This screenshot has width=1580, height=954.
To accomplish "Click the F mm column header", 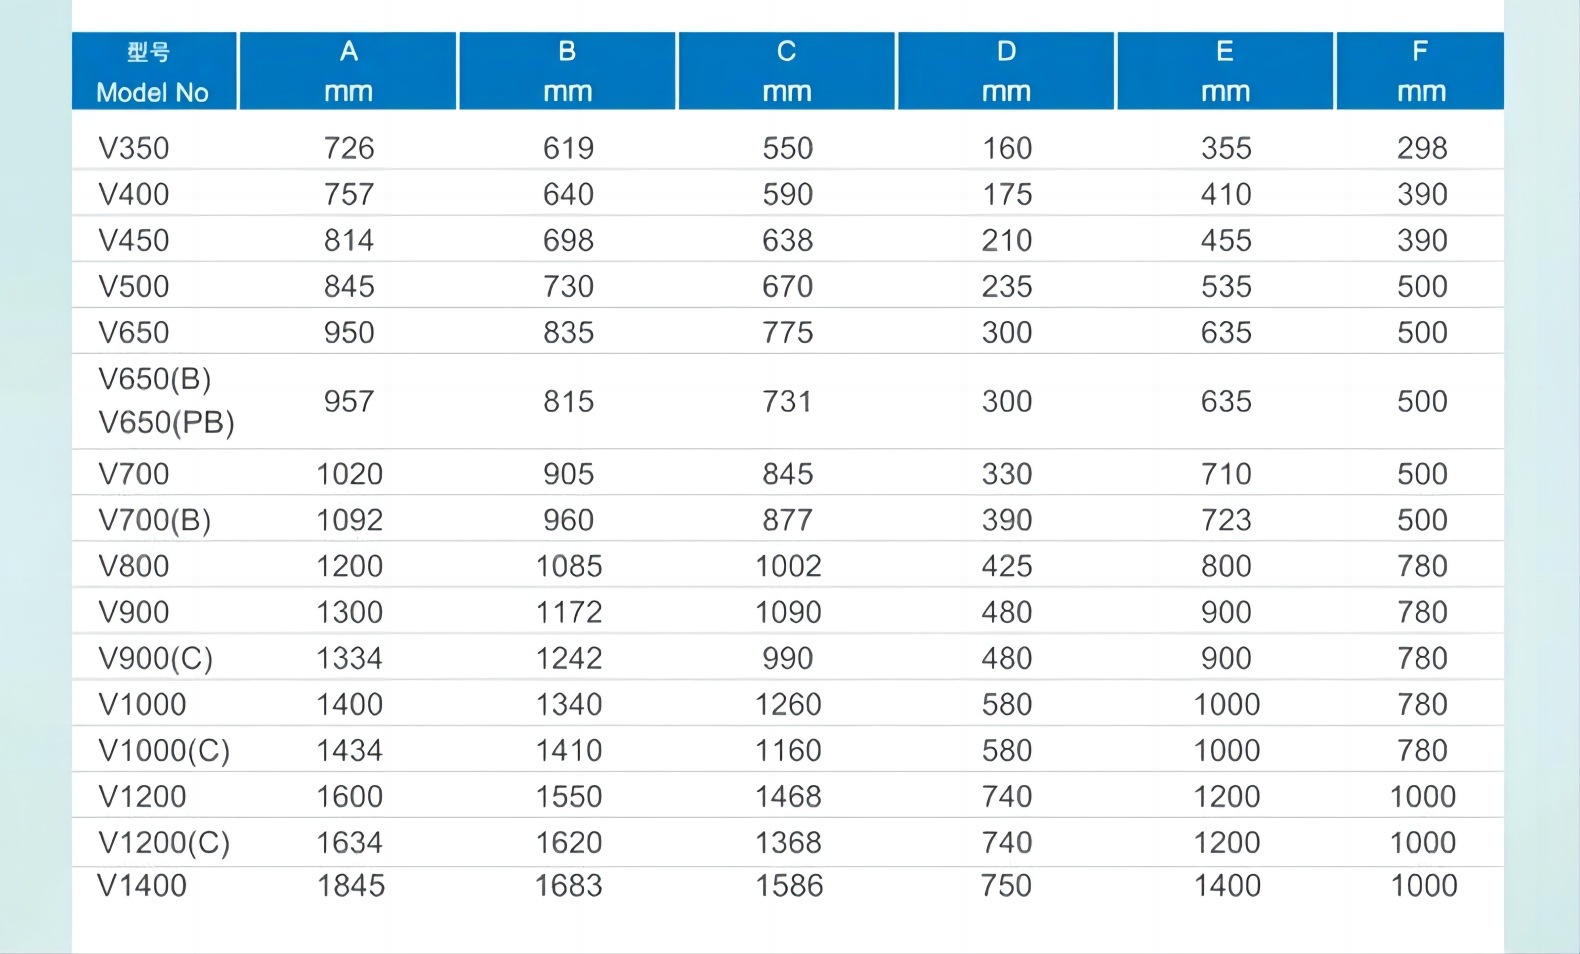I will point(1420,71).
